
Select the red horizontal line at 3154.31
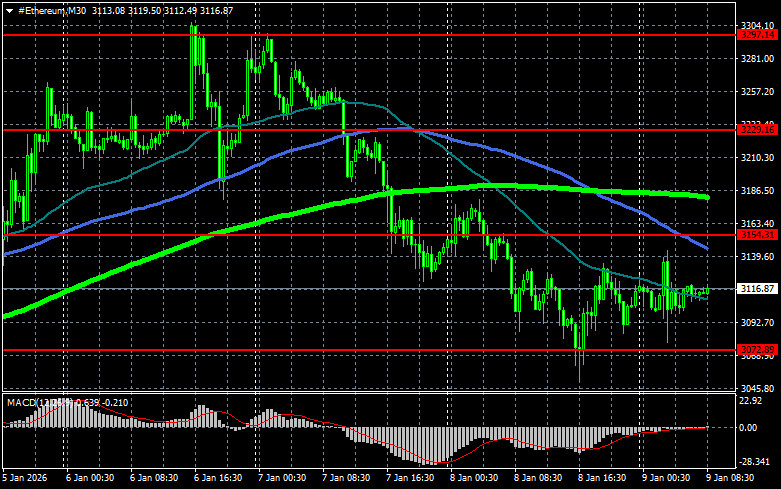point(369,235)
